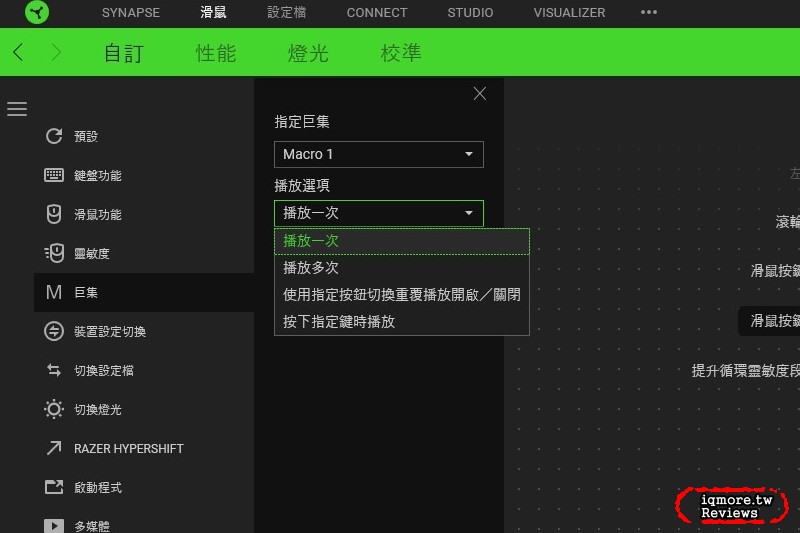Click the 裝置設定切換 icon
The image size is (800, 533).
click(x=54, y=332)
